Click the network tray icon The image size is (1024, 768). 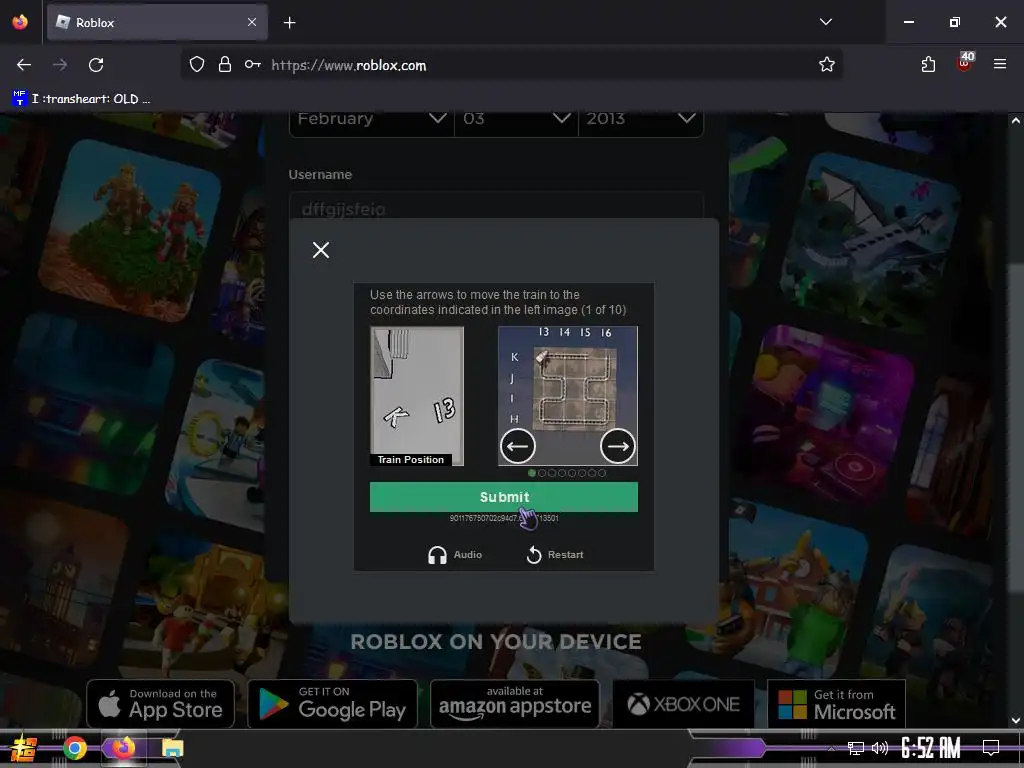click(x=855, y=748)
